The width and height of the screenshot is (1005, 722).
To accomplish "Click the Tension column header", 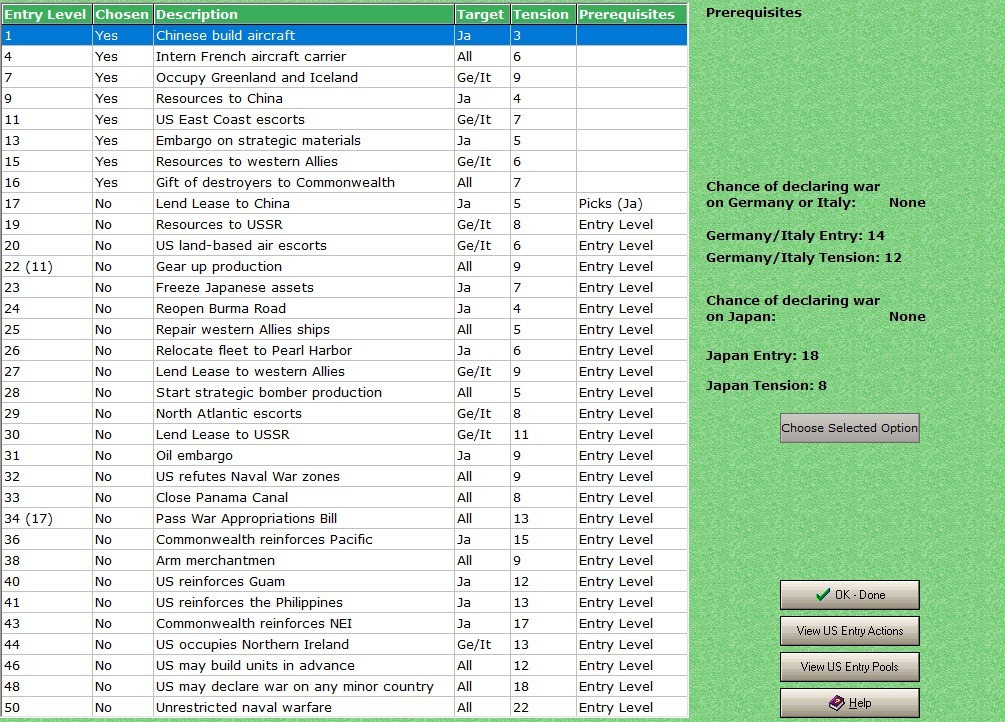I will [x=543, y=14].
